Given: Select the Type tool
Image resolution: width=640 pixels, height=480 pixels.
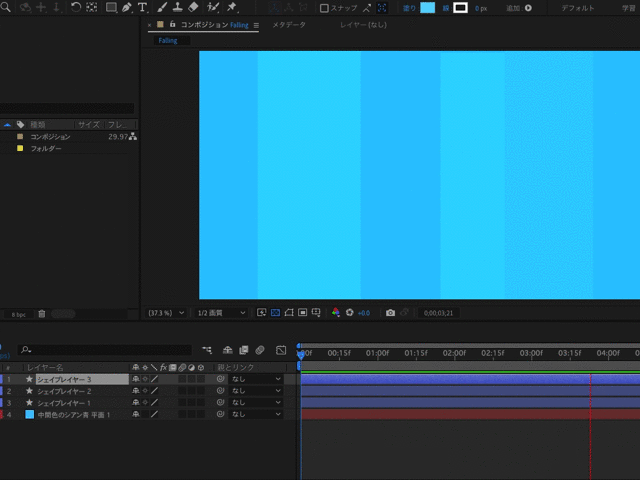Looking at the screenshot, I should (142, 8).
